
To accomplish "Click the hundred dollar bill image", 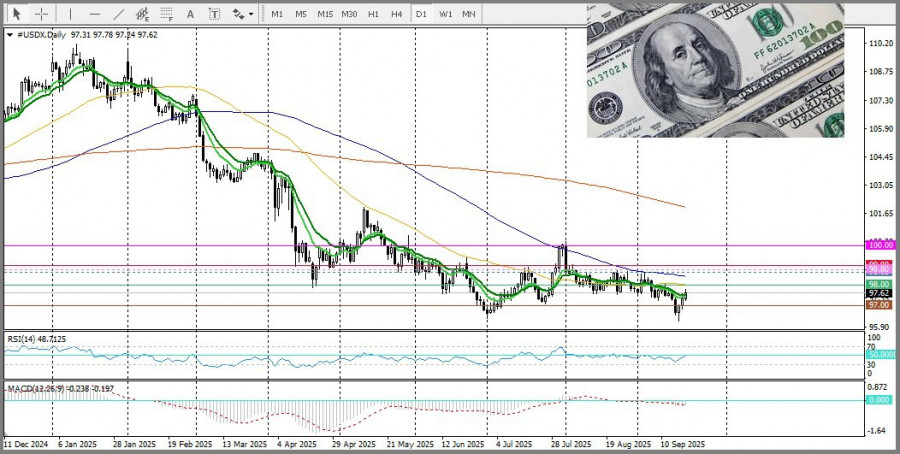I will tap(715, 69).
